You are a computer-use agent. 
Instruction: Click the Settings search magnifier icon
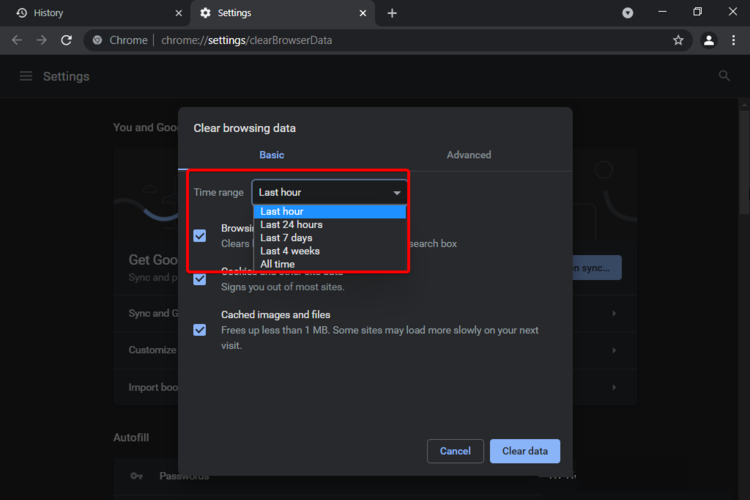coord(724,76)
